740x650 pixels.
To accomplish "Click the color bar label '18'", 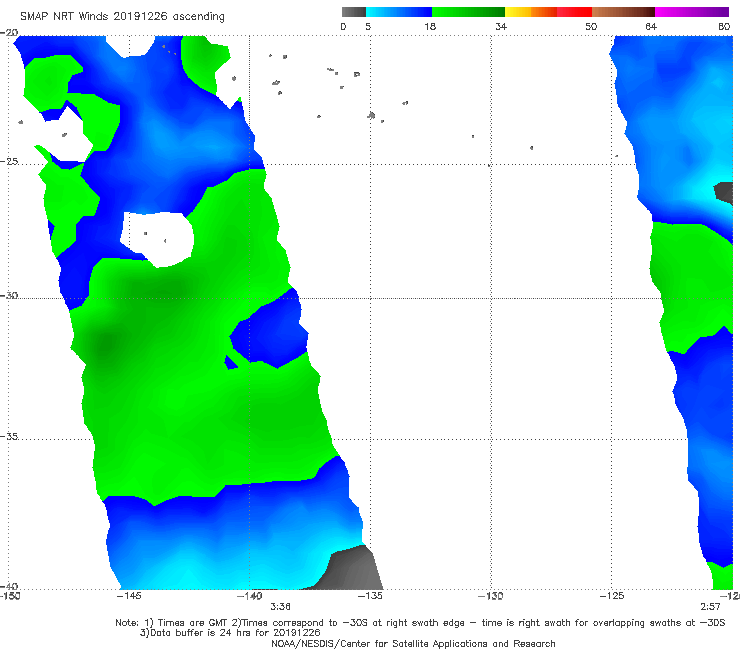I will pyautogui.click(x=430, y=26).
